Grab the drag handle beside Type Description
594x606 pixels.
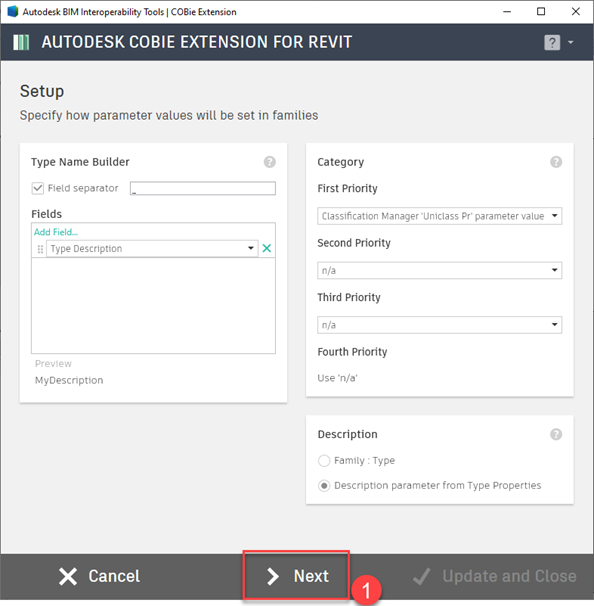[x=40, y=249]
